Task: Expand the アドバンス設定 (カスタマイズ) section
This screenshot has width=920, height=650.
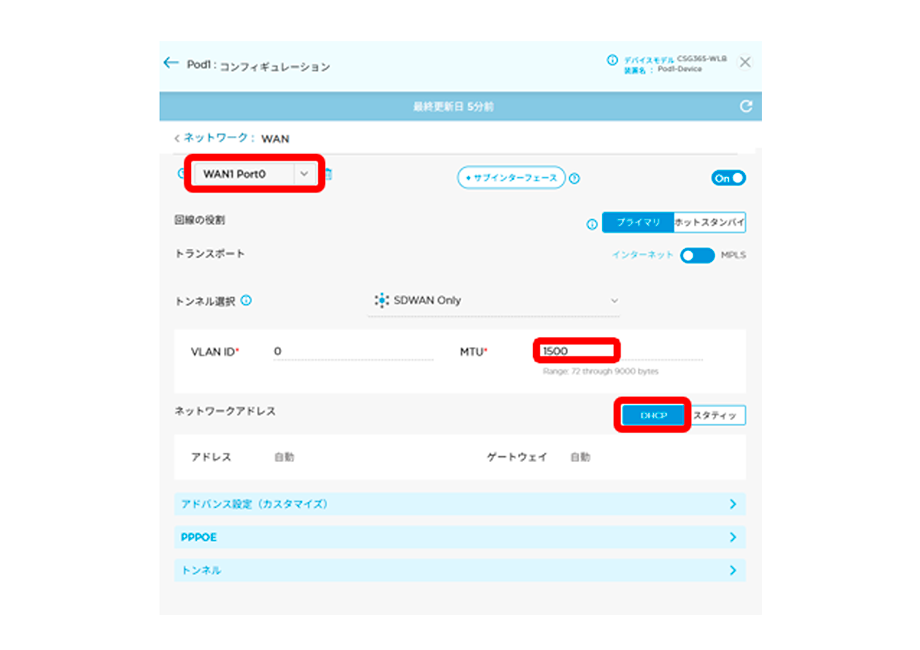Action: pyautogui.click(x=459, y=504)
